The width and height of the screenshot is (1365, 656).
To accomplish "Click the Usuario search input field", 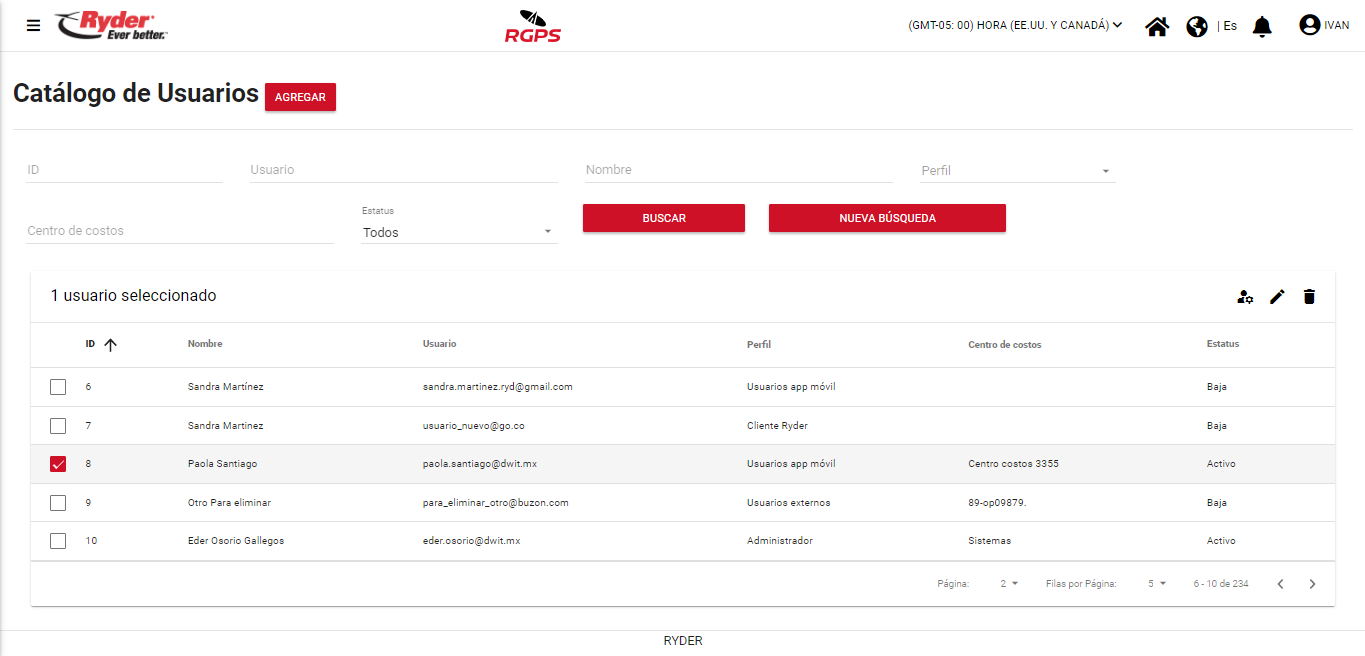I will (403, 170).
